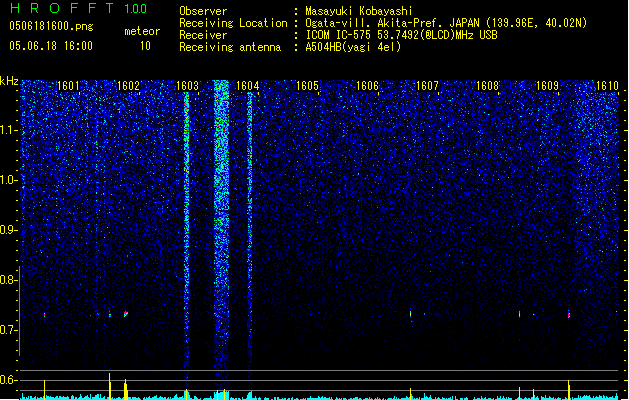Image resolution: width=629 pixels, height=400 pixels.
Task: Click the 'Observer' field label
Action: (x=203, y=11)
